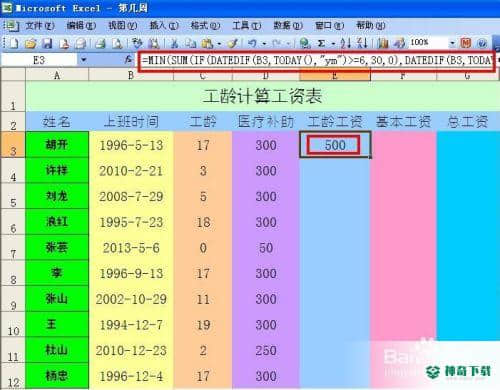Open the 格式 menu

205,25
